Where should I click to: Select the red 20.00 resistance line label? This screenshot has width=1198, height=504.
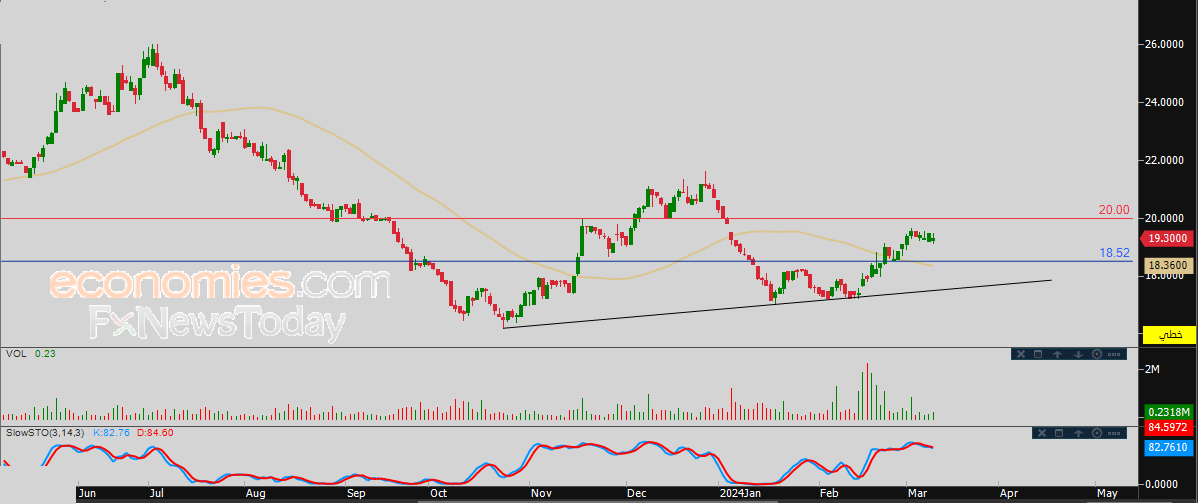tap(1114, 209)
